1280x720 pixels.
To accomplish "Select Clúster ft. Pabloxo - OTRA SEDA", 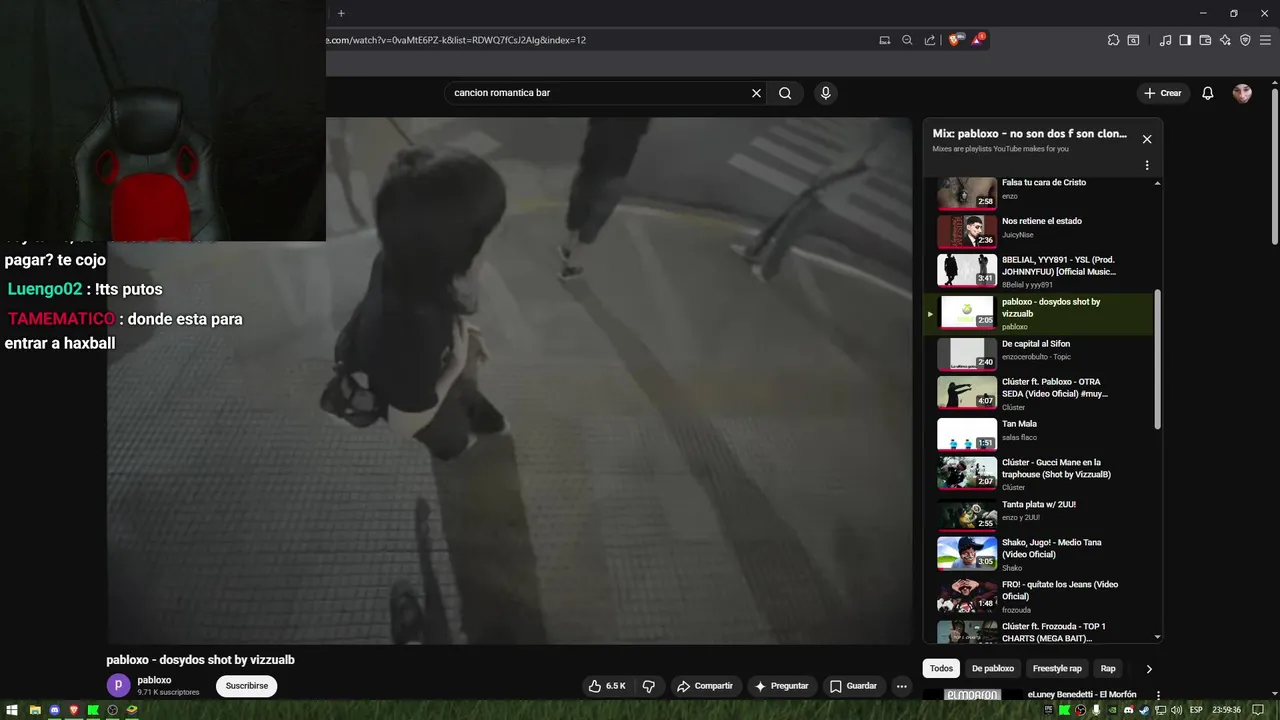I will click(1040, 393).
